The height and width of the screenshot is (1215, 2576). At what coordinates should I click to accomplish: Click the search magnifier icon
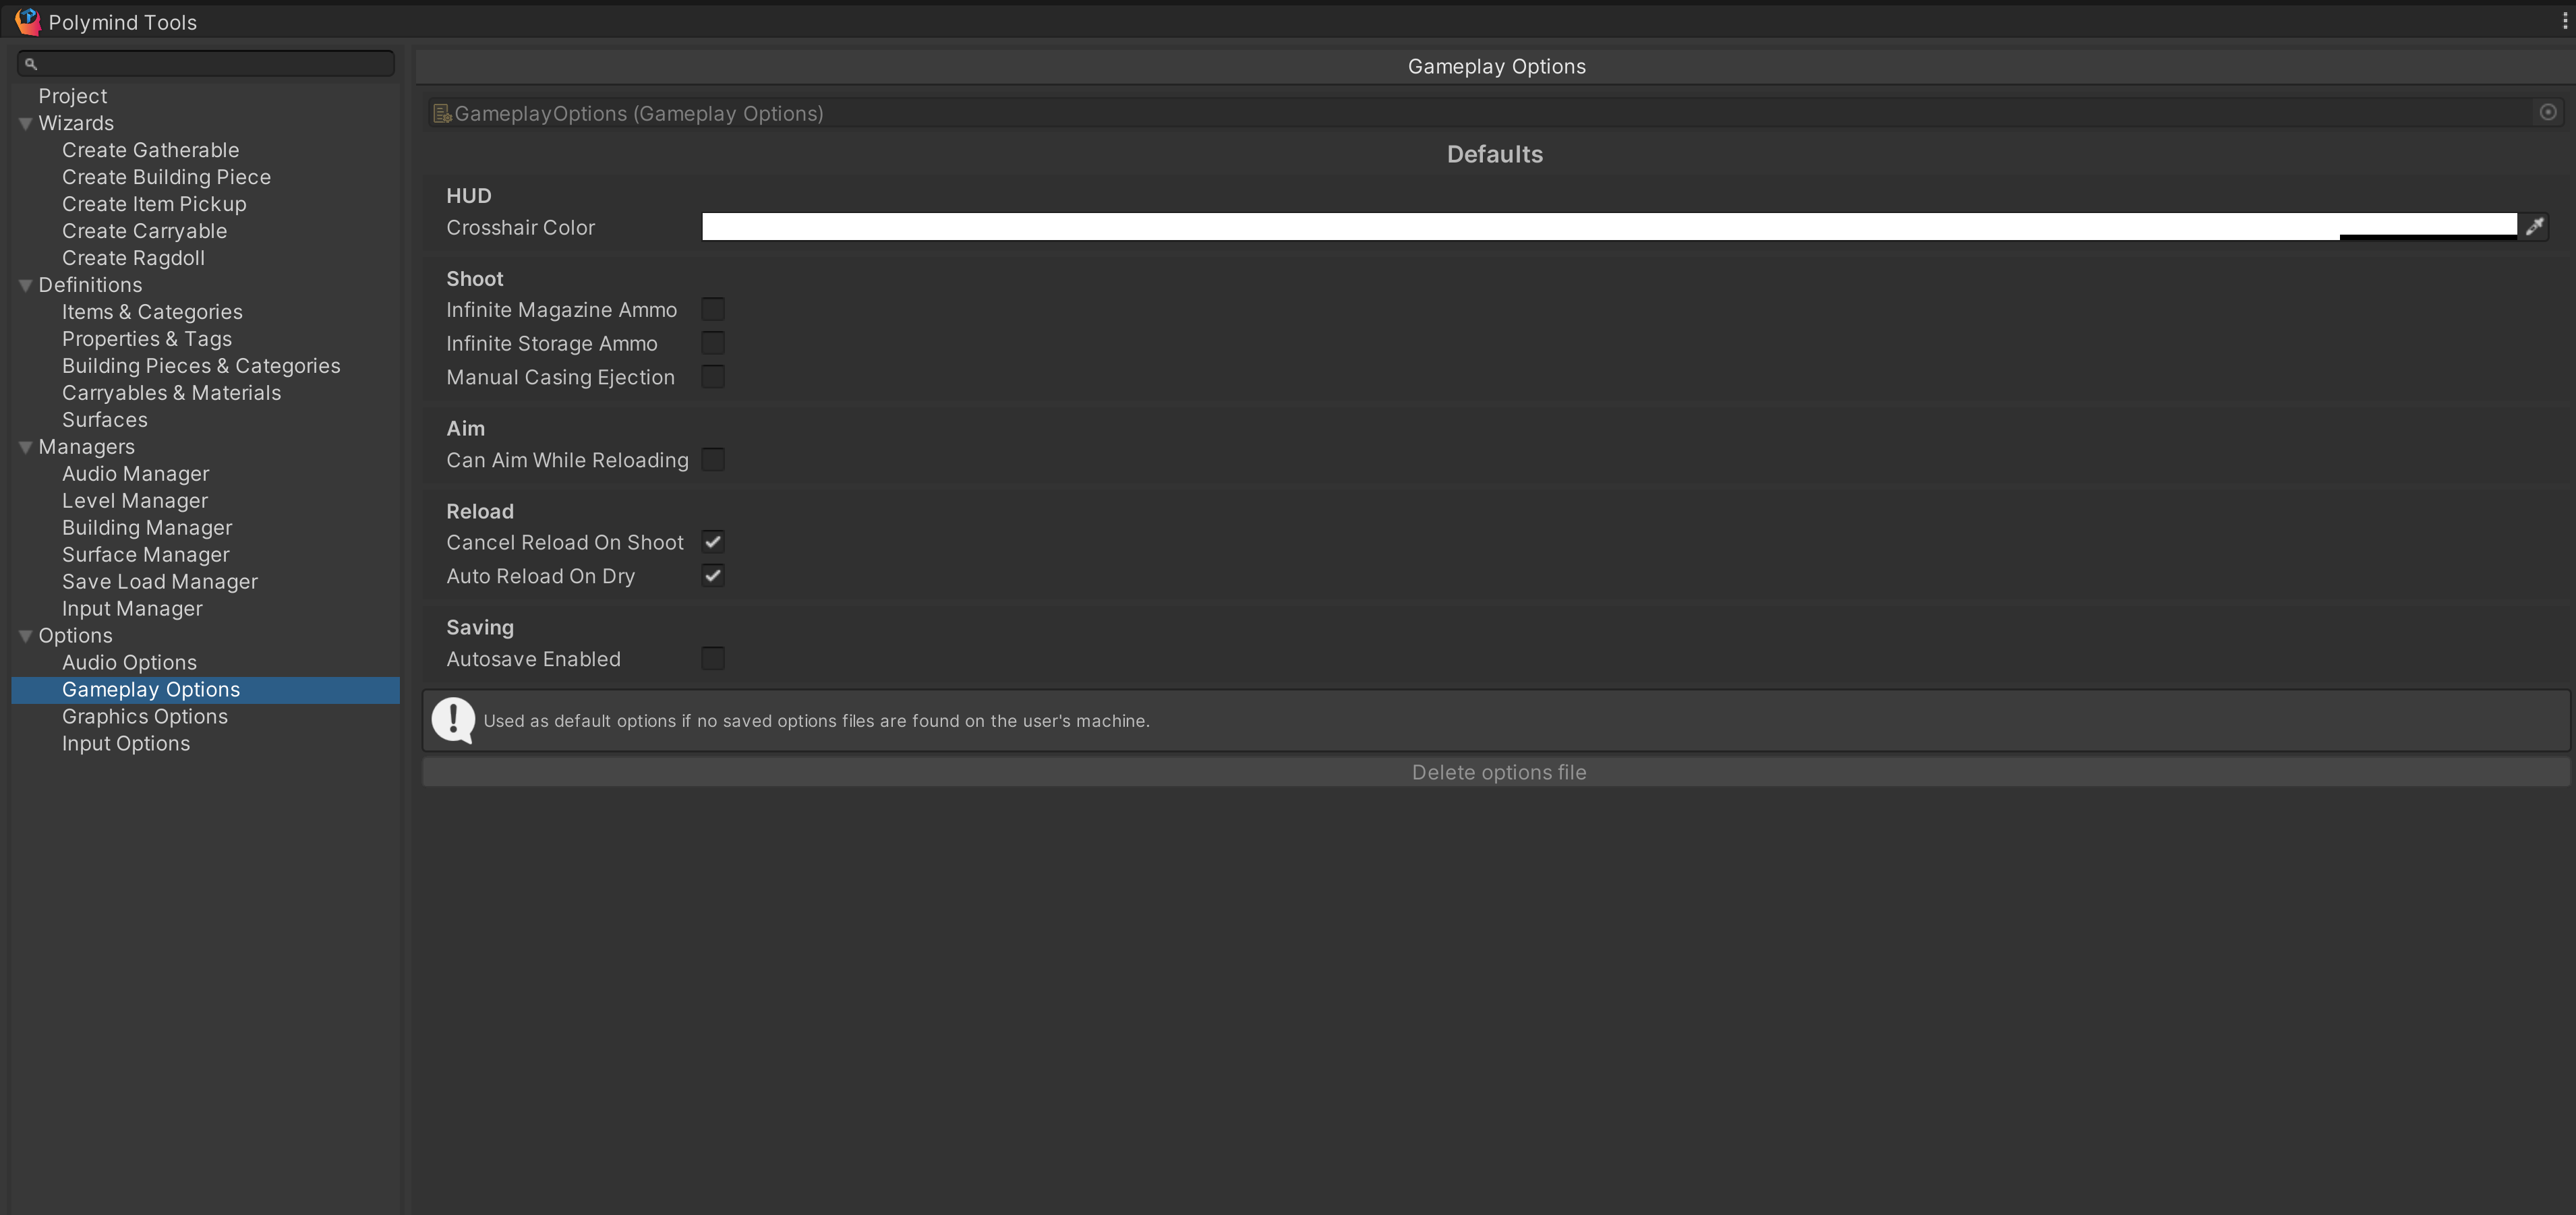pos(31,64)
